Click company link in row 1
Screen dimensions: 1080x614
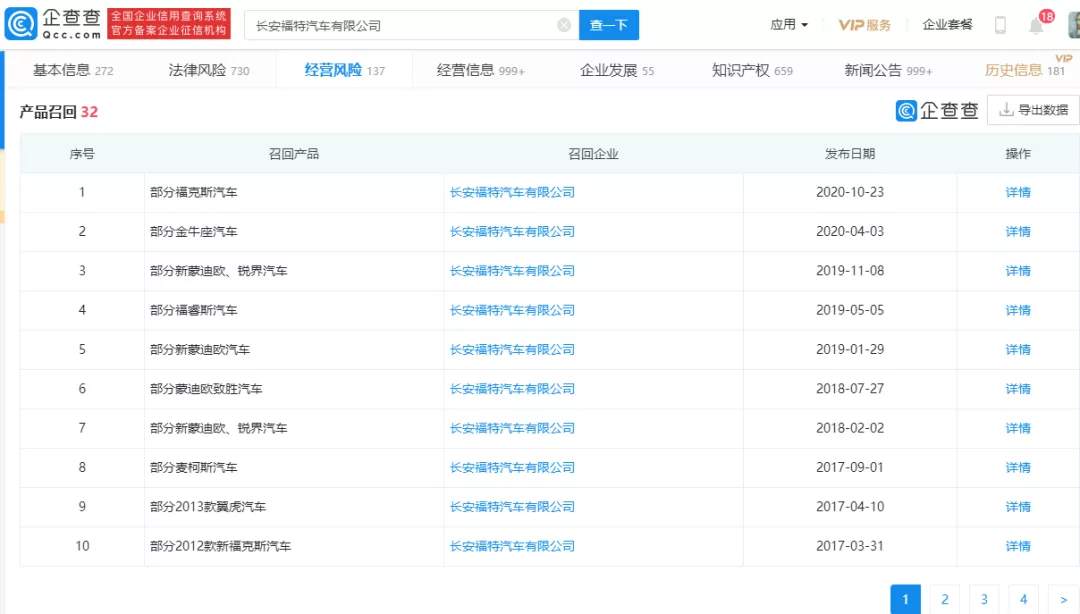pos(512,192)
